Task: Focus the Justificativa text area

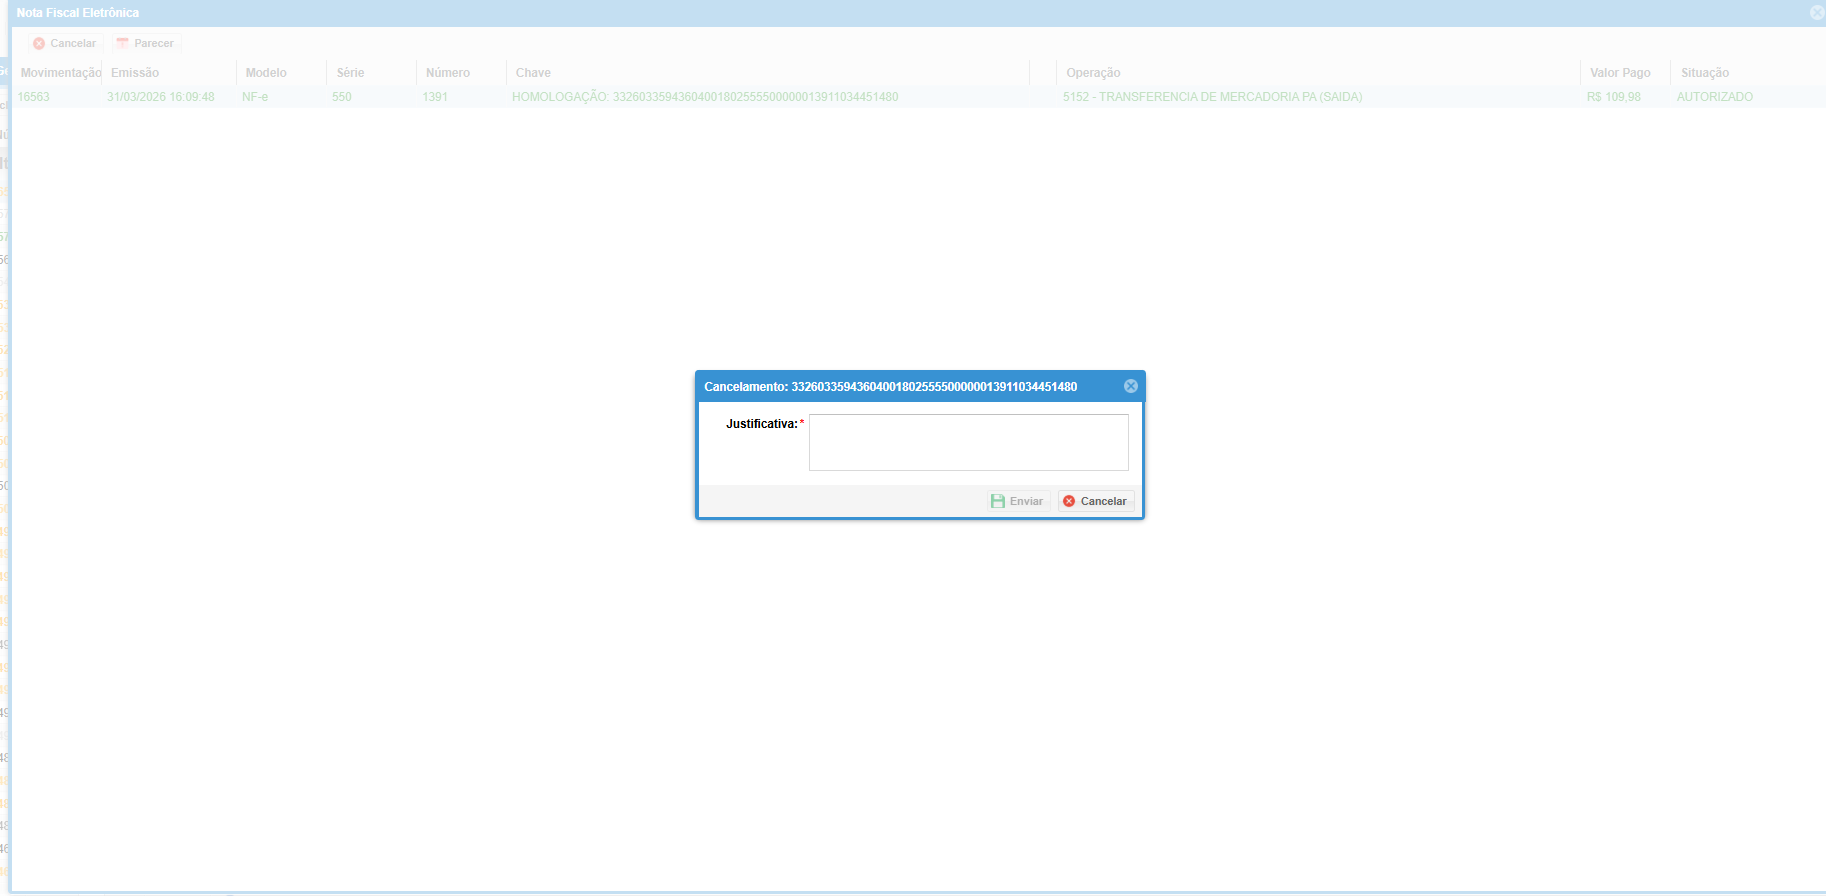Action: pyautogui.click(x=968, y=442)
